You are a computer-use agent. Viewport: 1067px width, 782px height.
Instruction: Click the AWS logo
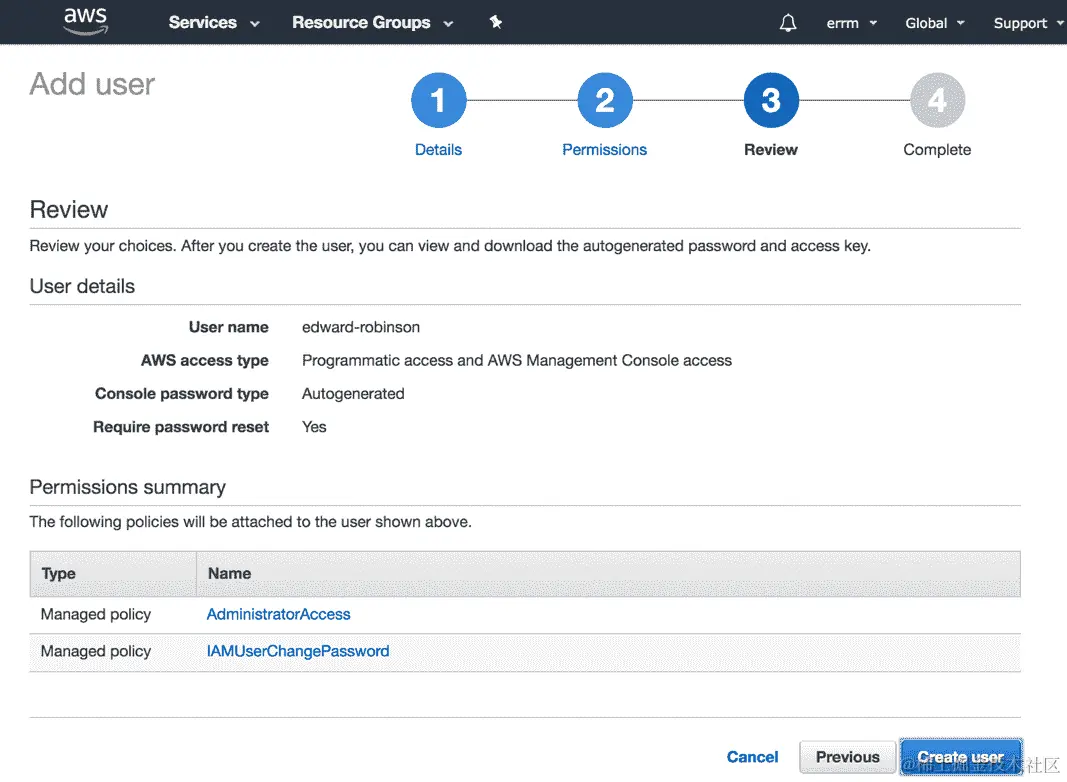[x=86, y=22]
